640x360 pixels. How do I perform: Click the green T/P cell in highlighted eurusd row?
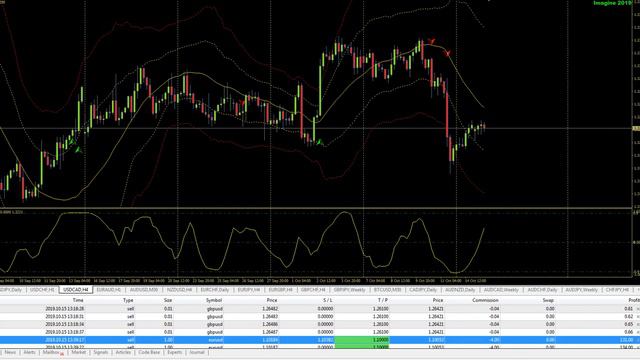click(x=362, y=340)
